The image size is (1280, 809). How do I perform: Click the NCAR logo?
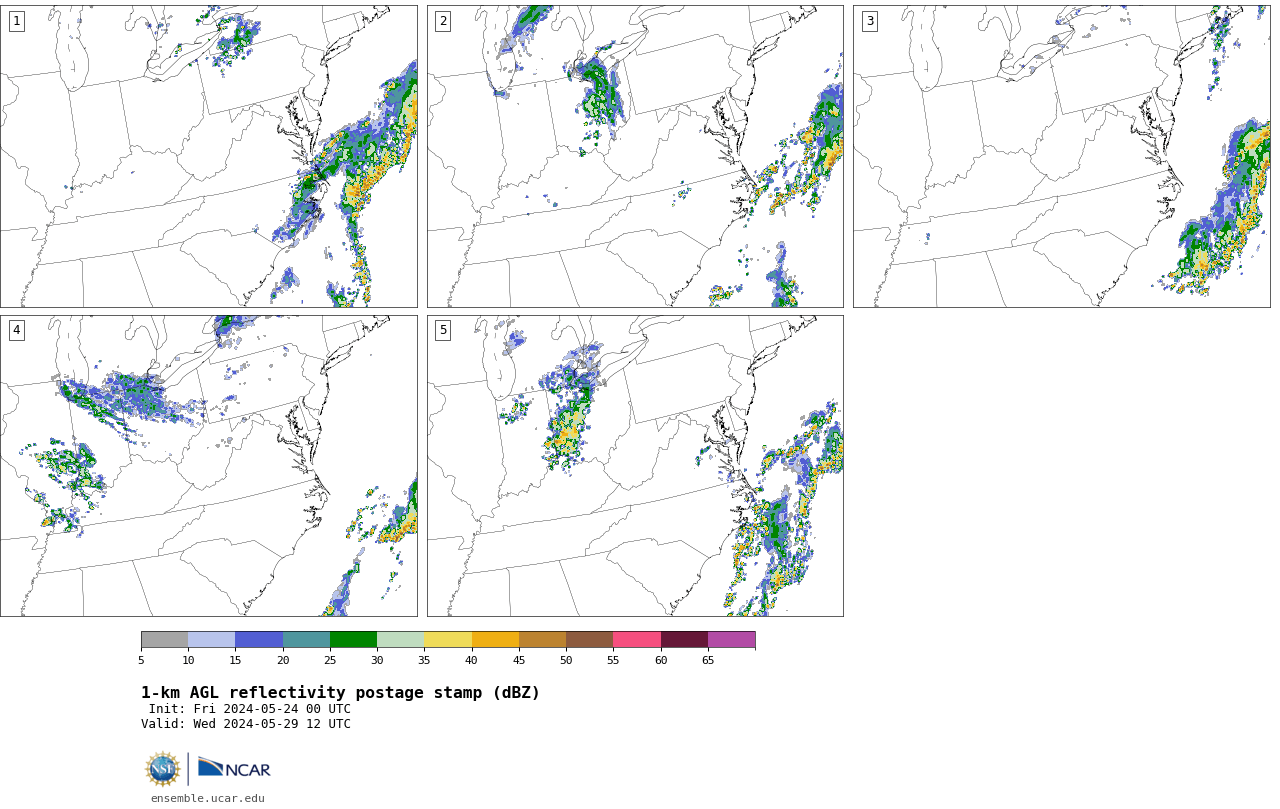point(234,768)
